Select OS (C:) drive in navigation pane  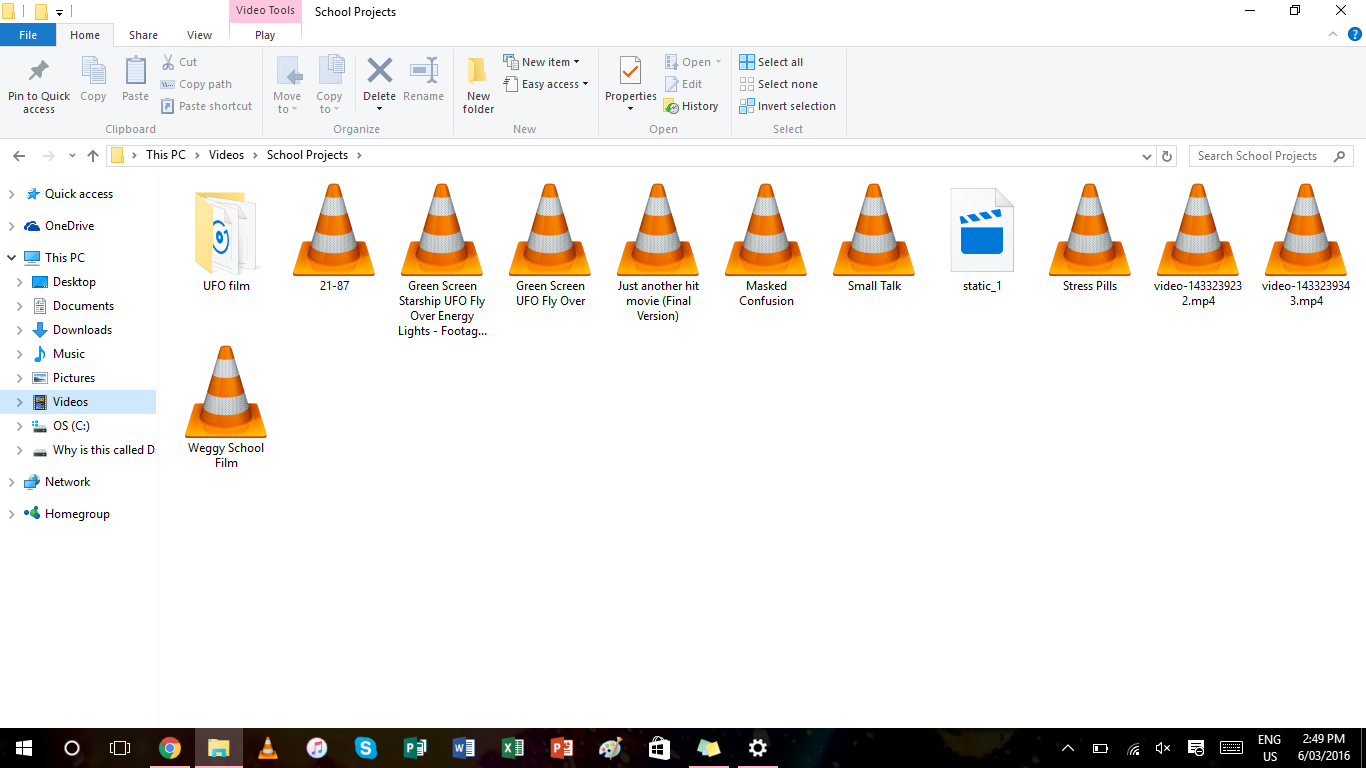(71, 426)
